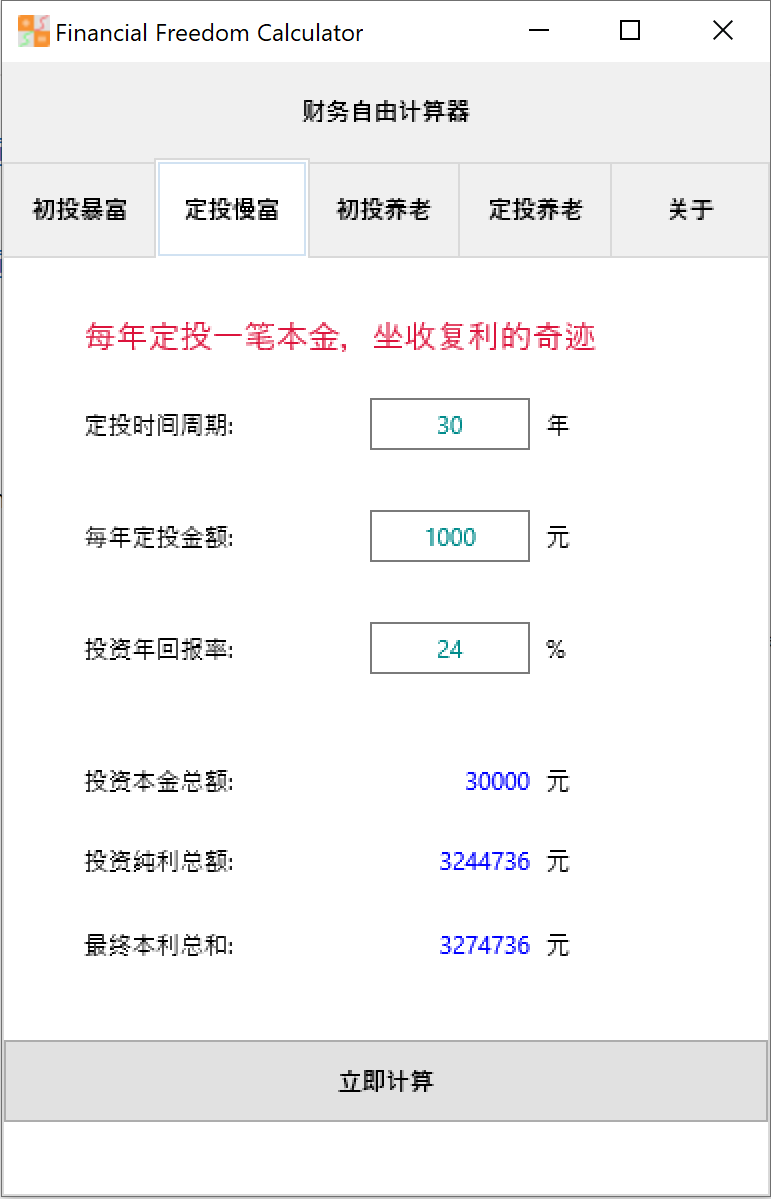This screenshot has width=771, height=1199.
Task: Open the 初投养老 tab
Action: tap(383, 209)
